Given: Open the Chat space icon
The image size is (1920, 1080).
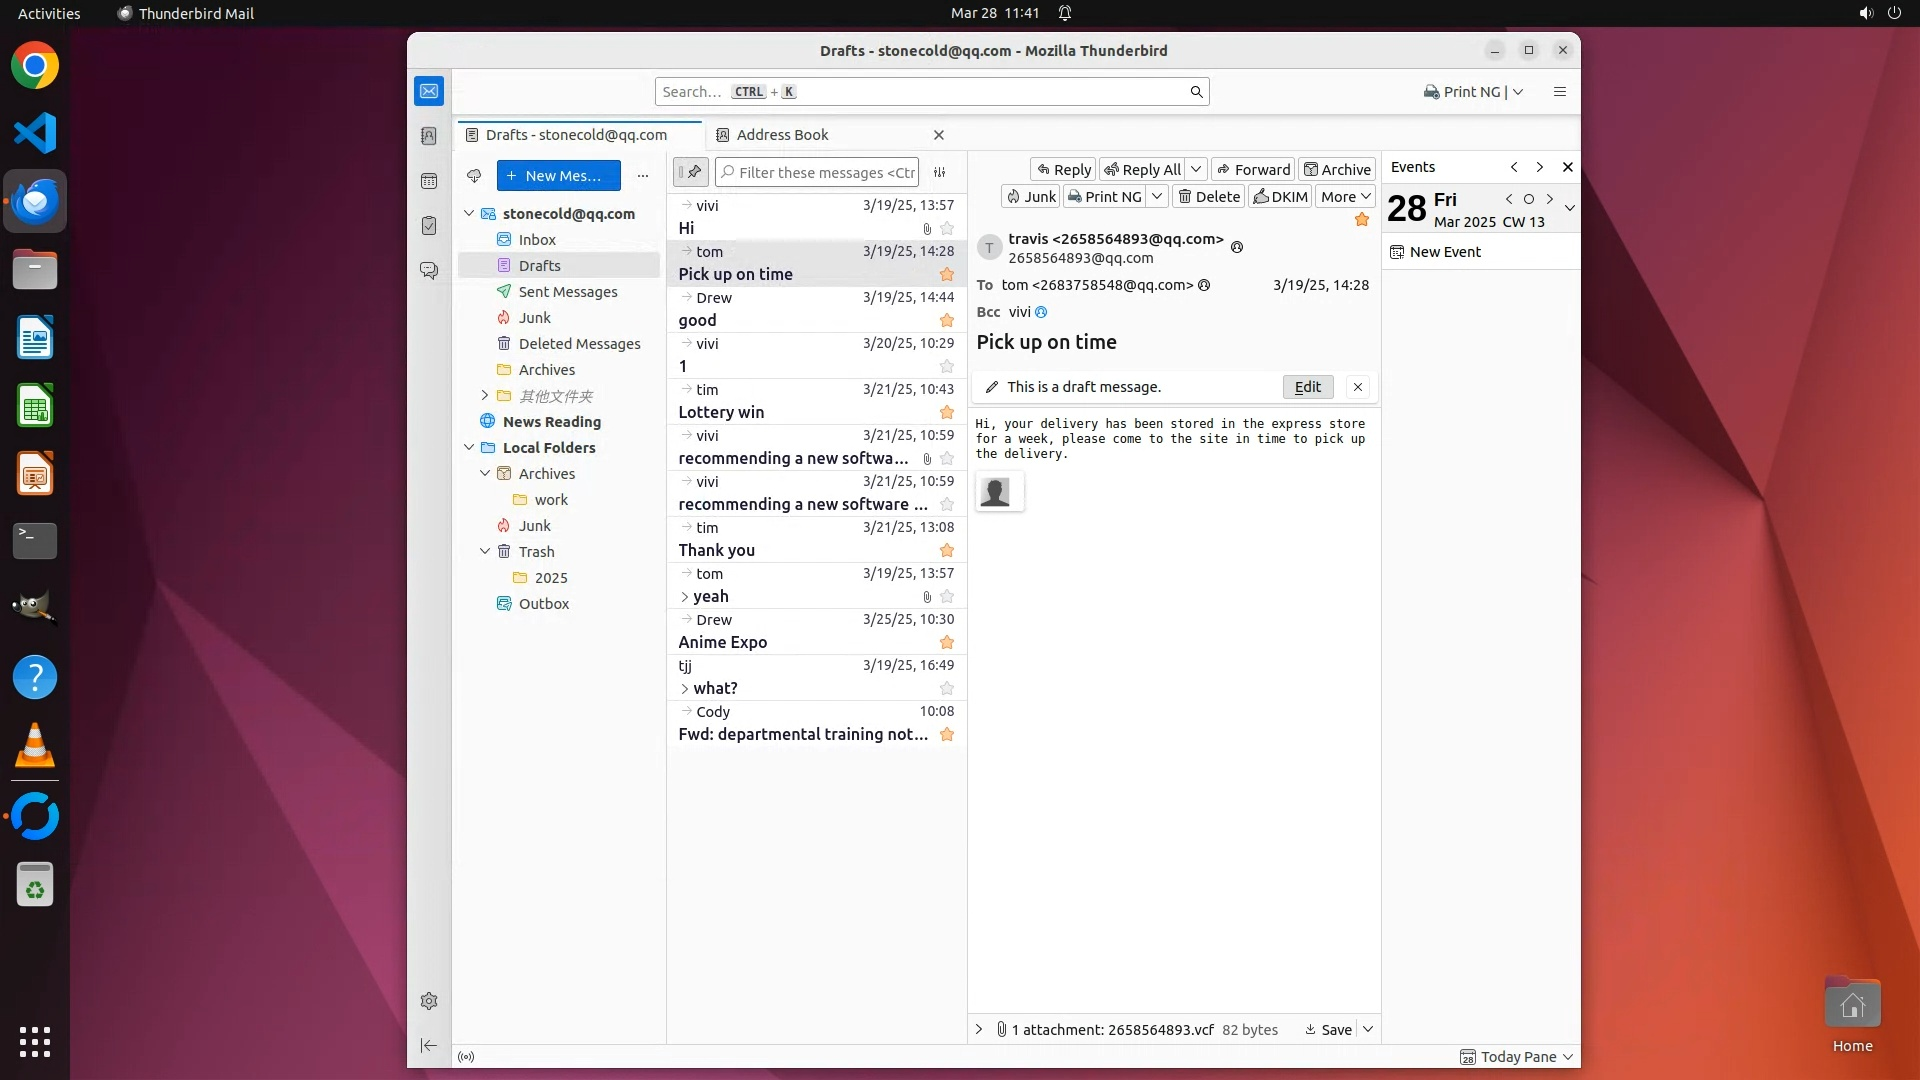Looking at the screenshot, I should [429, 271].
